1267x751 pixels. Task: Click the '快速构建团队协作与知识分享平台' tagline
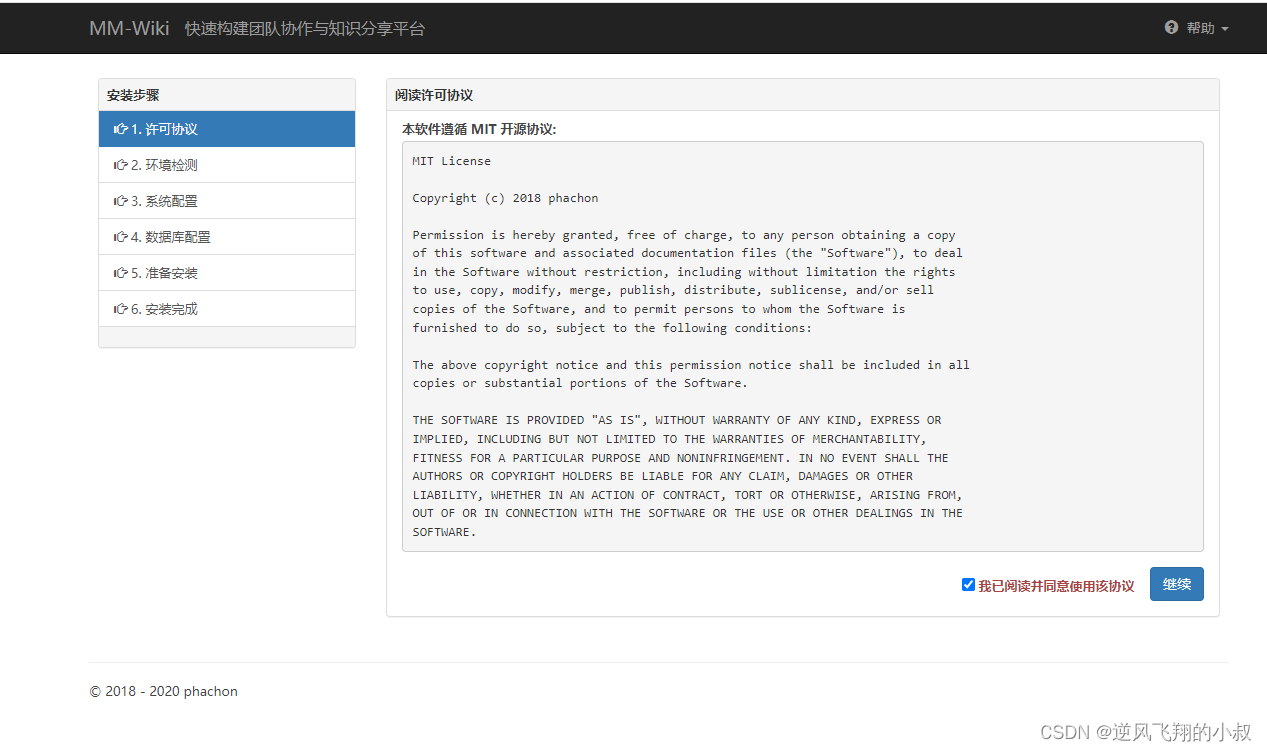coord(305,28)
